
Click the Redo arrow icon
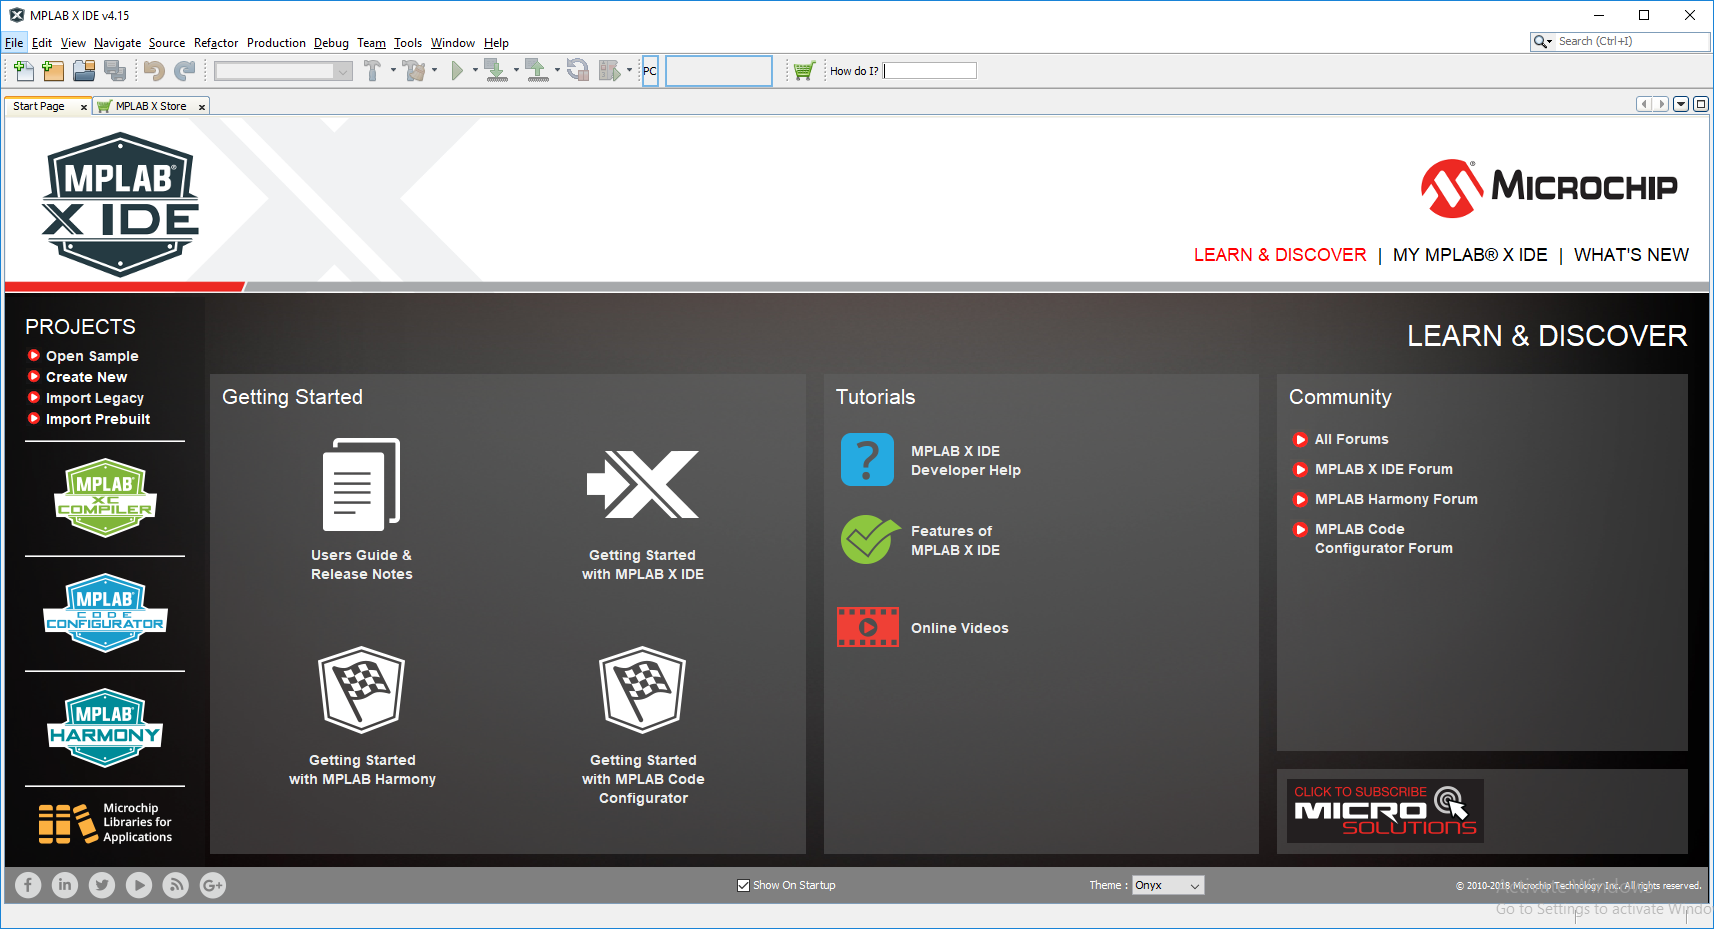[185, 70]
